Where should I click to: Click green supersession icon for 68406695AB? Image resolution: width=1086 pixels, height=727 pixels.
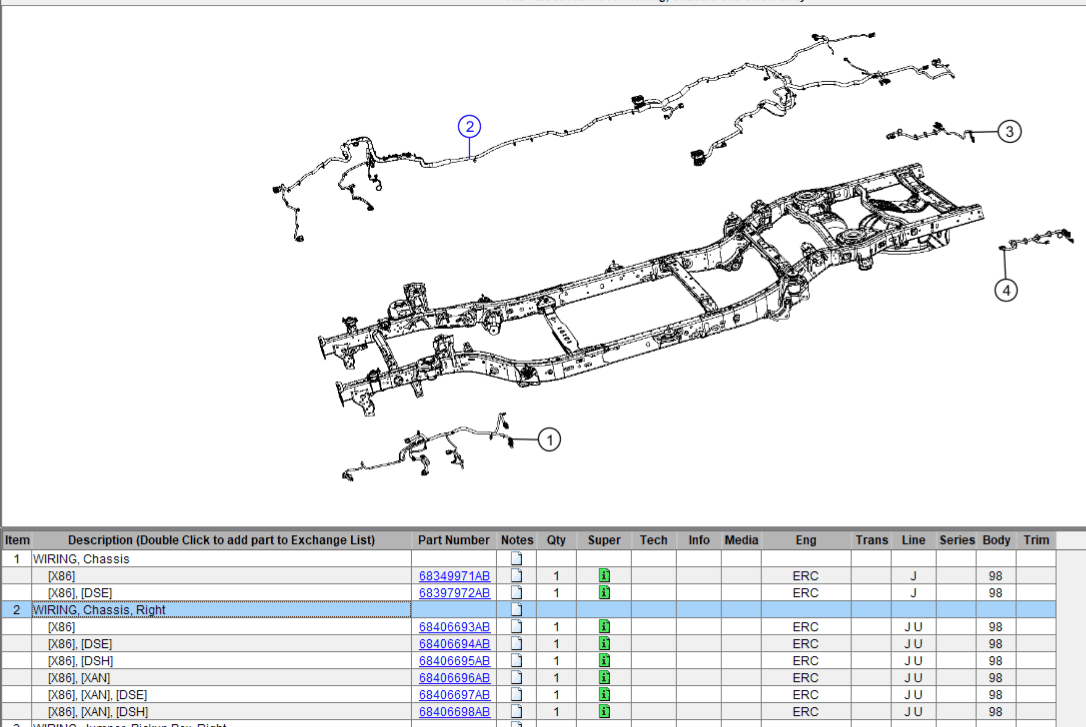pyautogui.click(x=605, y=661)
